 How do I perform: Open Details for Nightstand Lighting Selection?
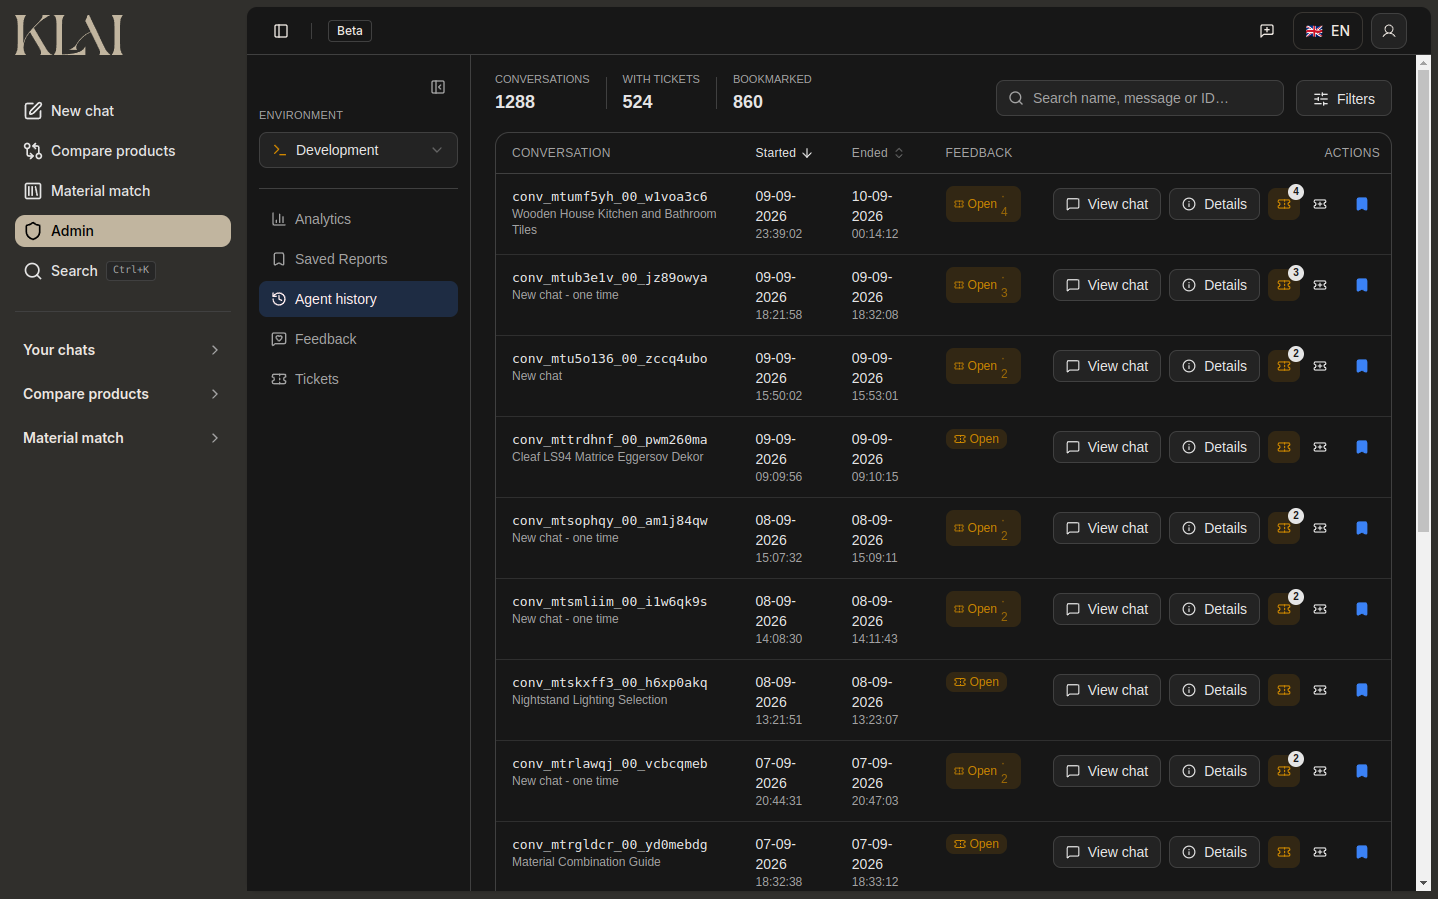pyautogui.click(x=1214, y=690)
